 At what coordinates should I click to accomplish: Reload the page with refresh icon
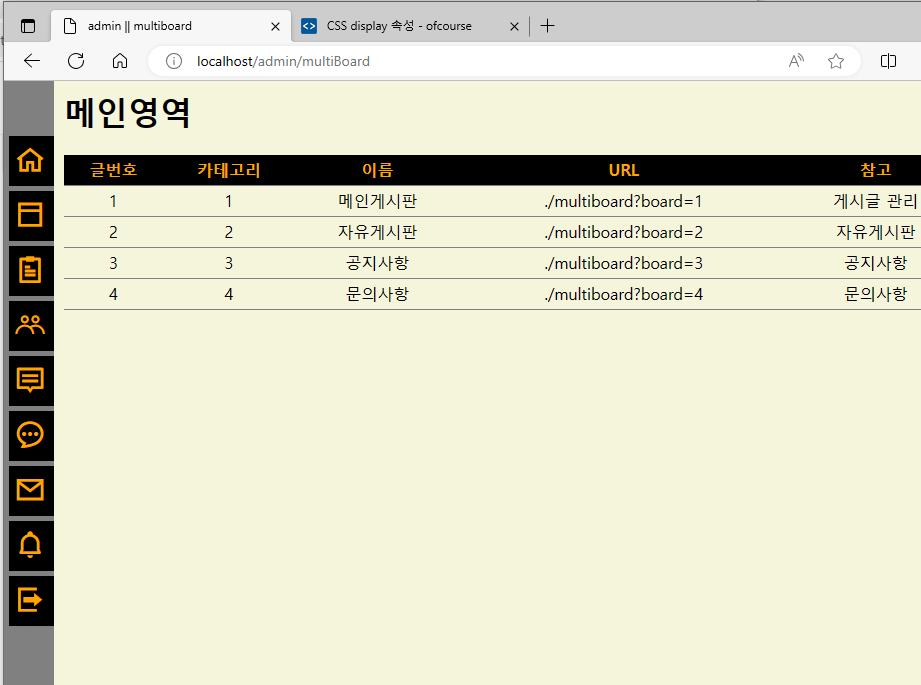pos(76,61)
